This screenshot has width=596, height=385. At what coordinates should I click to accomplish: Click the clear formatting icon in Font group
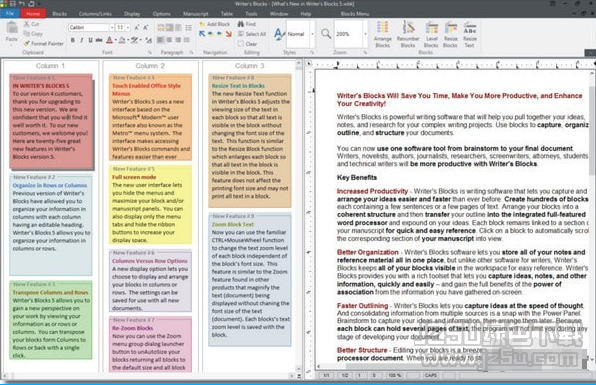[x=149, y=40]
